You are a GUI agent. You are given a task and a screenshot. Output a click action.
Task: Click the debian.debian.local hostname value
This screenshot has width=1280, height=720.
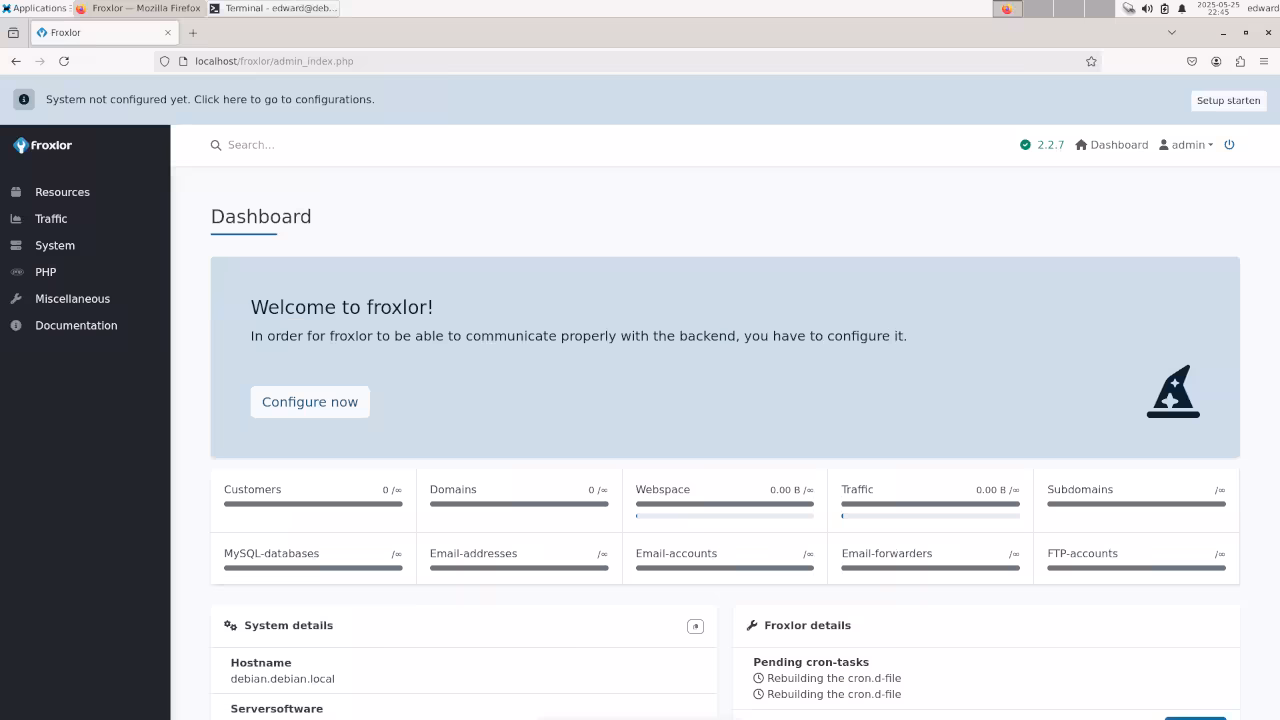click(283, 679)
